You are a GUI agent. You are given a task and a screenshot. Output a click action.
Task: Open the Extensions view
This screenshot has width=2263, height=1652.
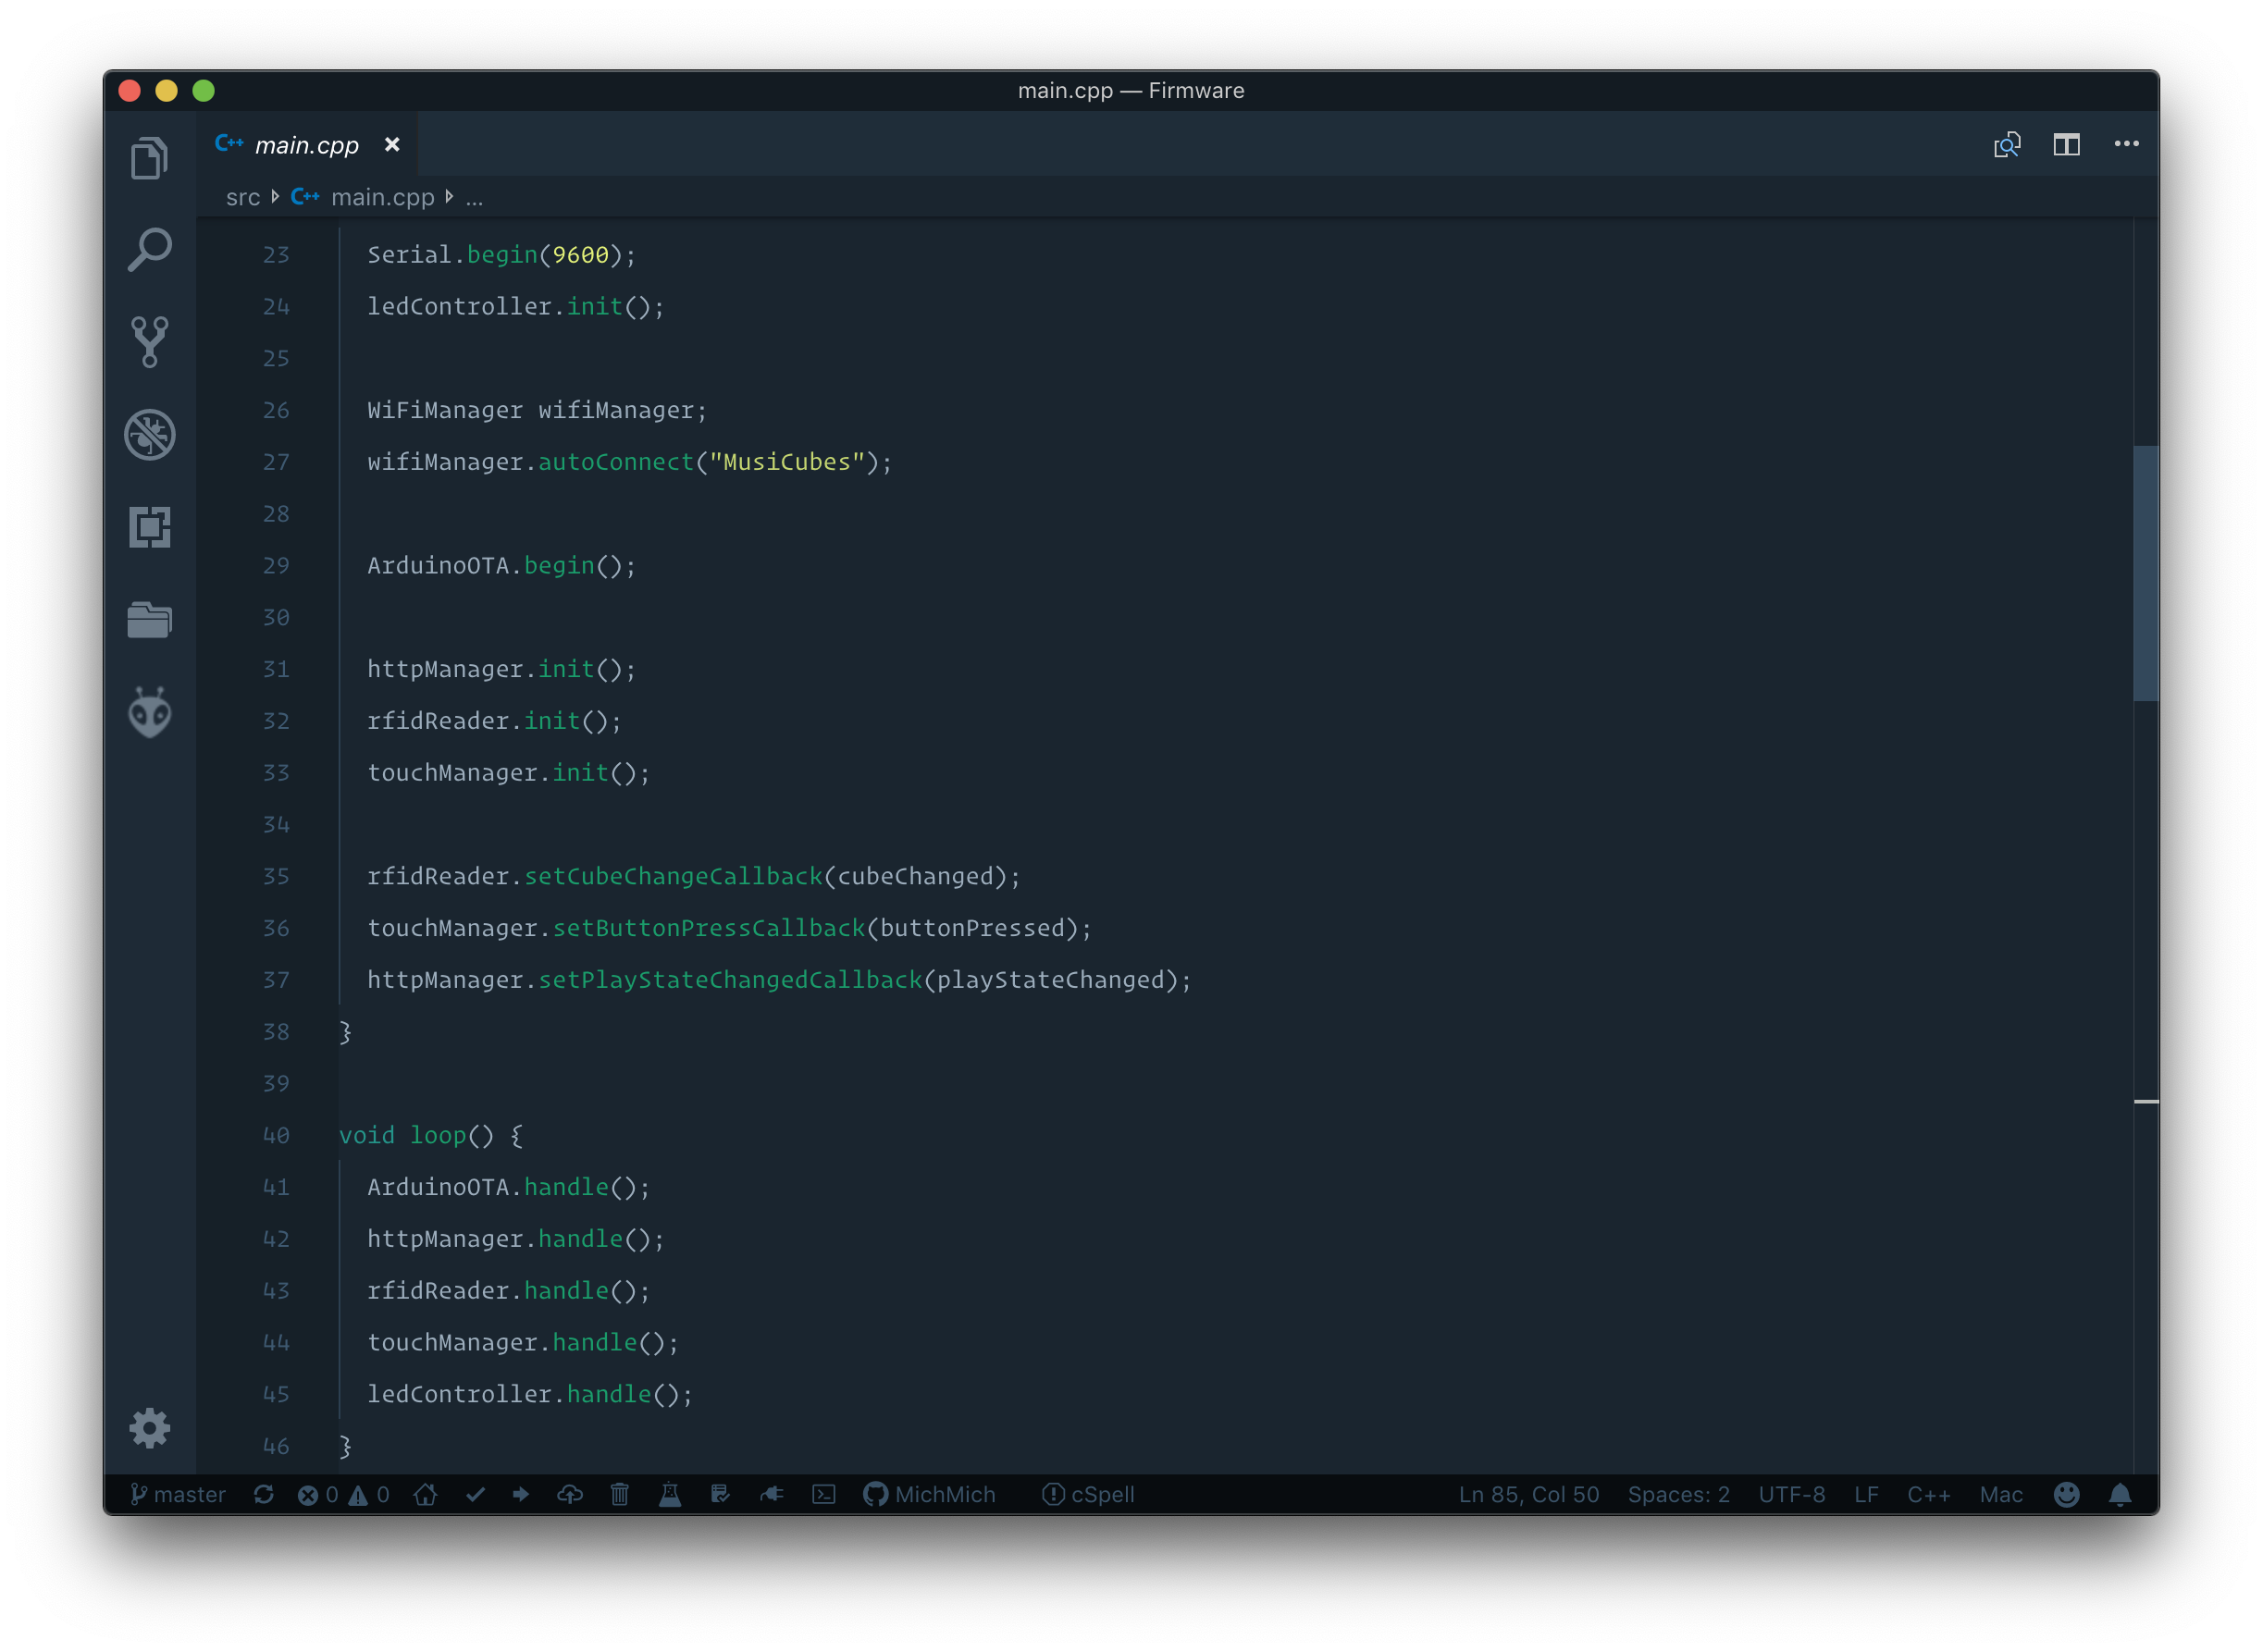(x=150, y=526)
